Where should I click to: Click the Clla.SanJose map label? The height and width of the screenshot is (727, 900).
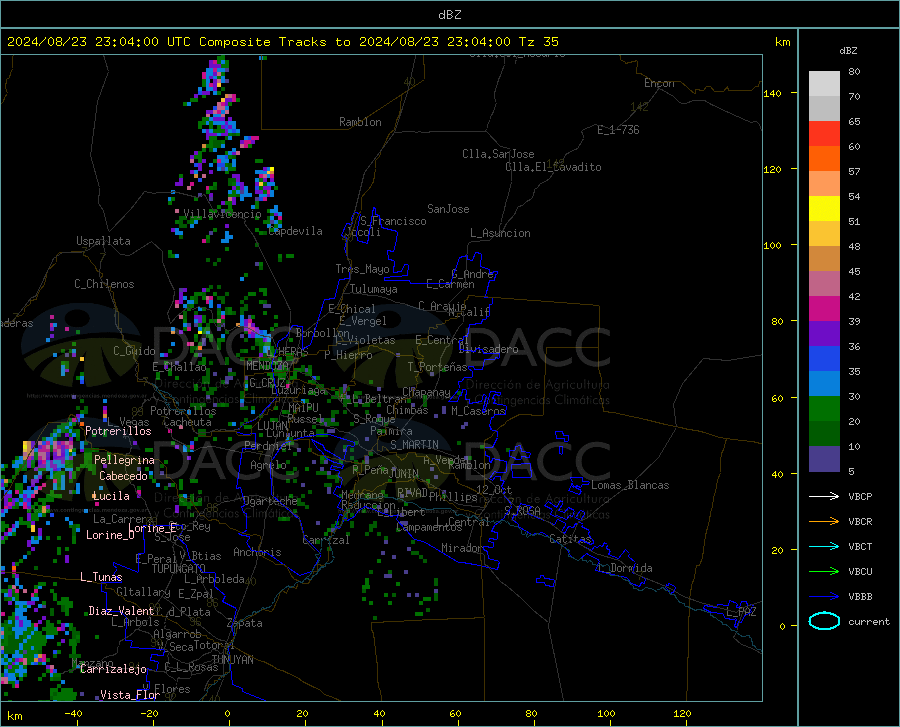(x=498, y=154)
